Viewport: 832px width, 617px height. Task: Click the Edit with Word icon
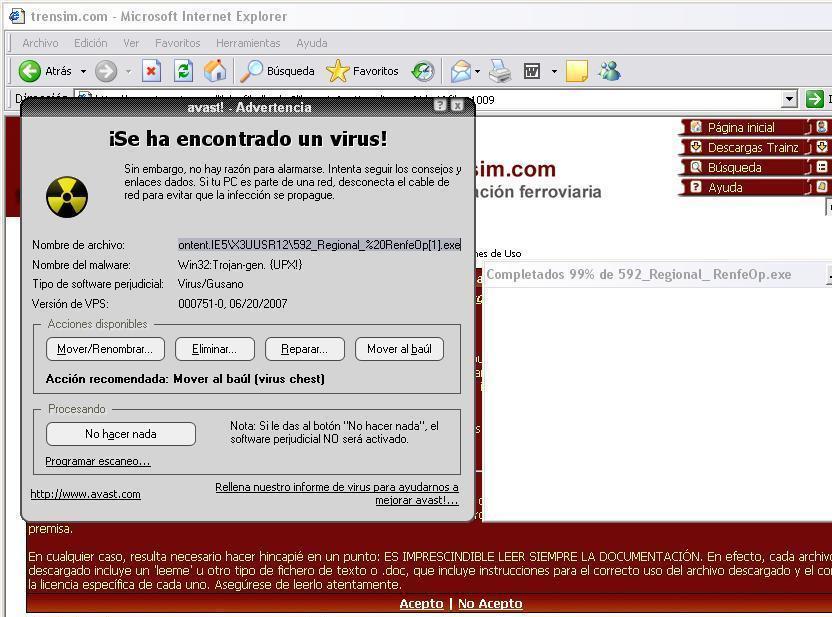[531, 71]
